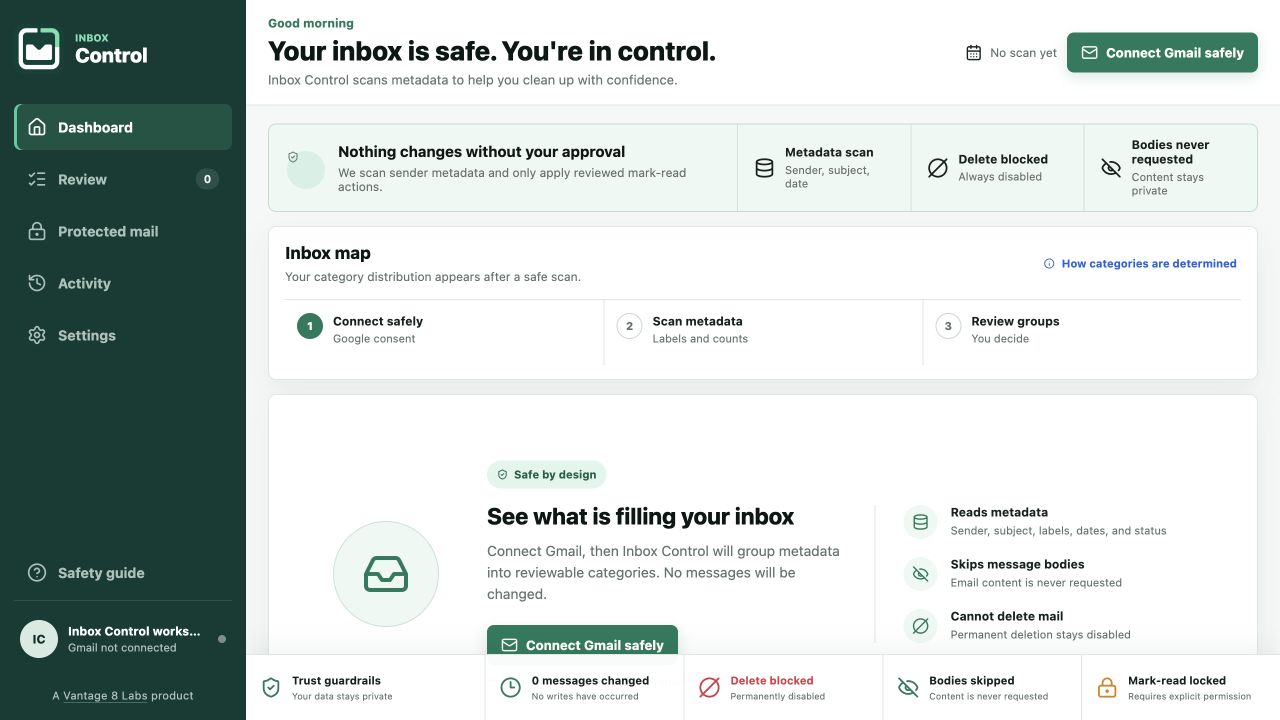Viewport: 1280px width, 720px height.
Task: Click the Cannot delete mail label
Action: click(x=1007, y=616)
